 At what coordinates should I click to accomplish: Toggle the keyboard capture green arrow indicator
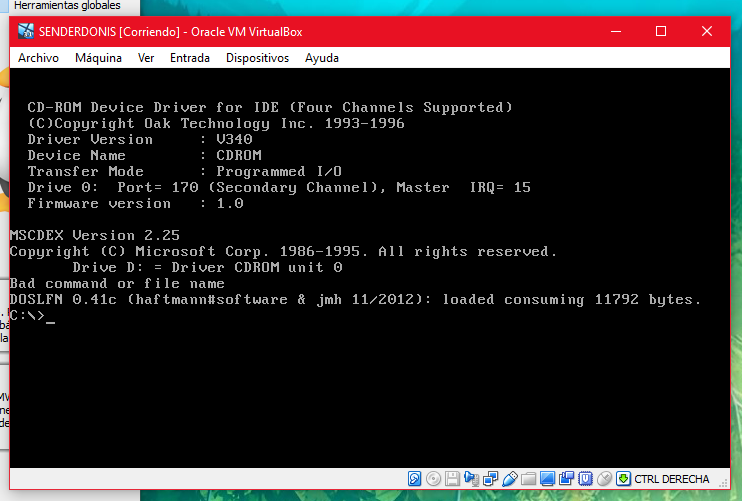(x=623, y=479)
